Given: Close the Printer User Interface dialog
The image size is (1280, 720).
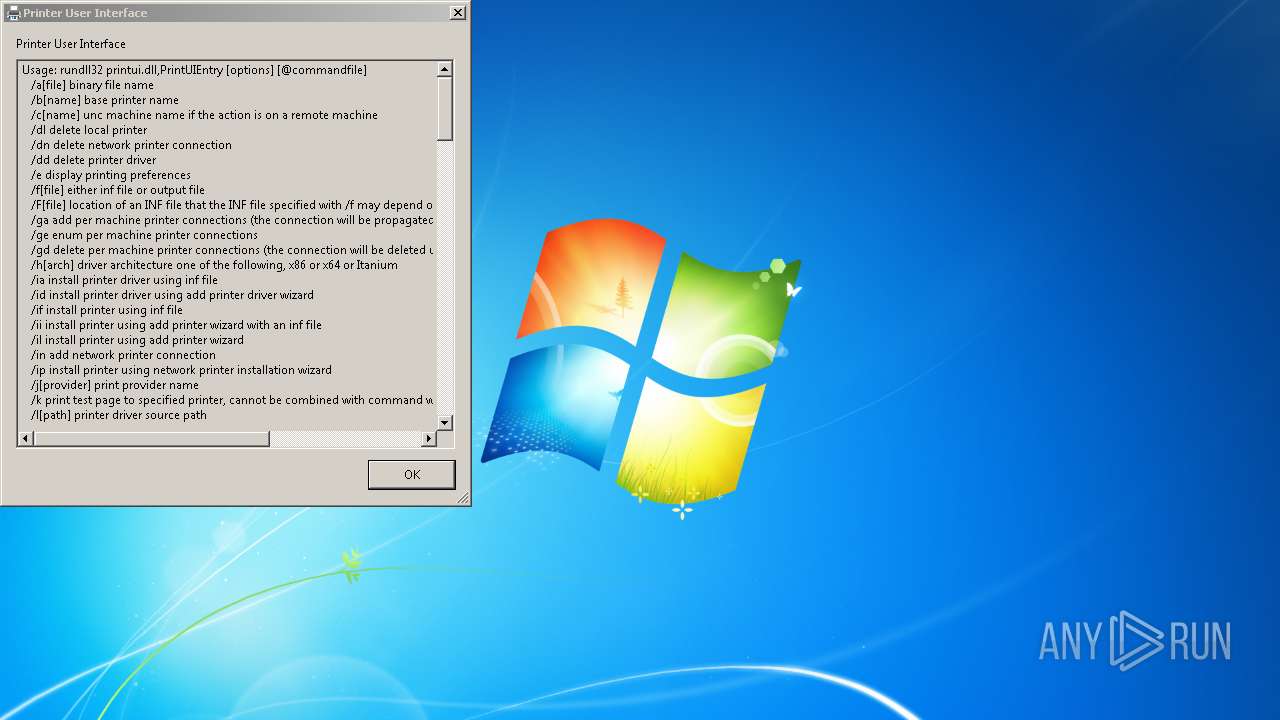Looking at the screenshot, I should click(457, 13).
